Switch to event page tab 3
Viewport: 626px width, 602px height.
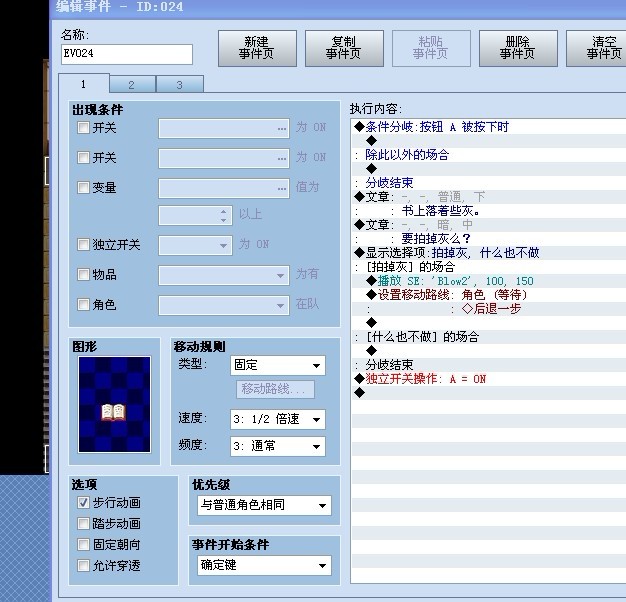coord(180,85)
